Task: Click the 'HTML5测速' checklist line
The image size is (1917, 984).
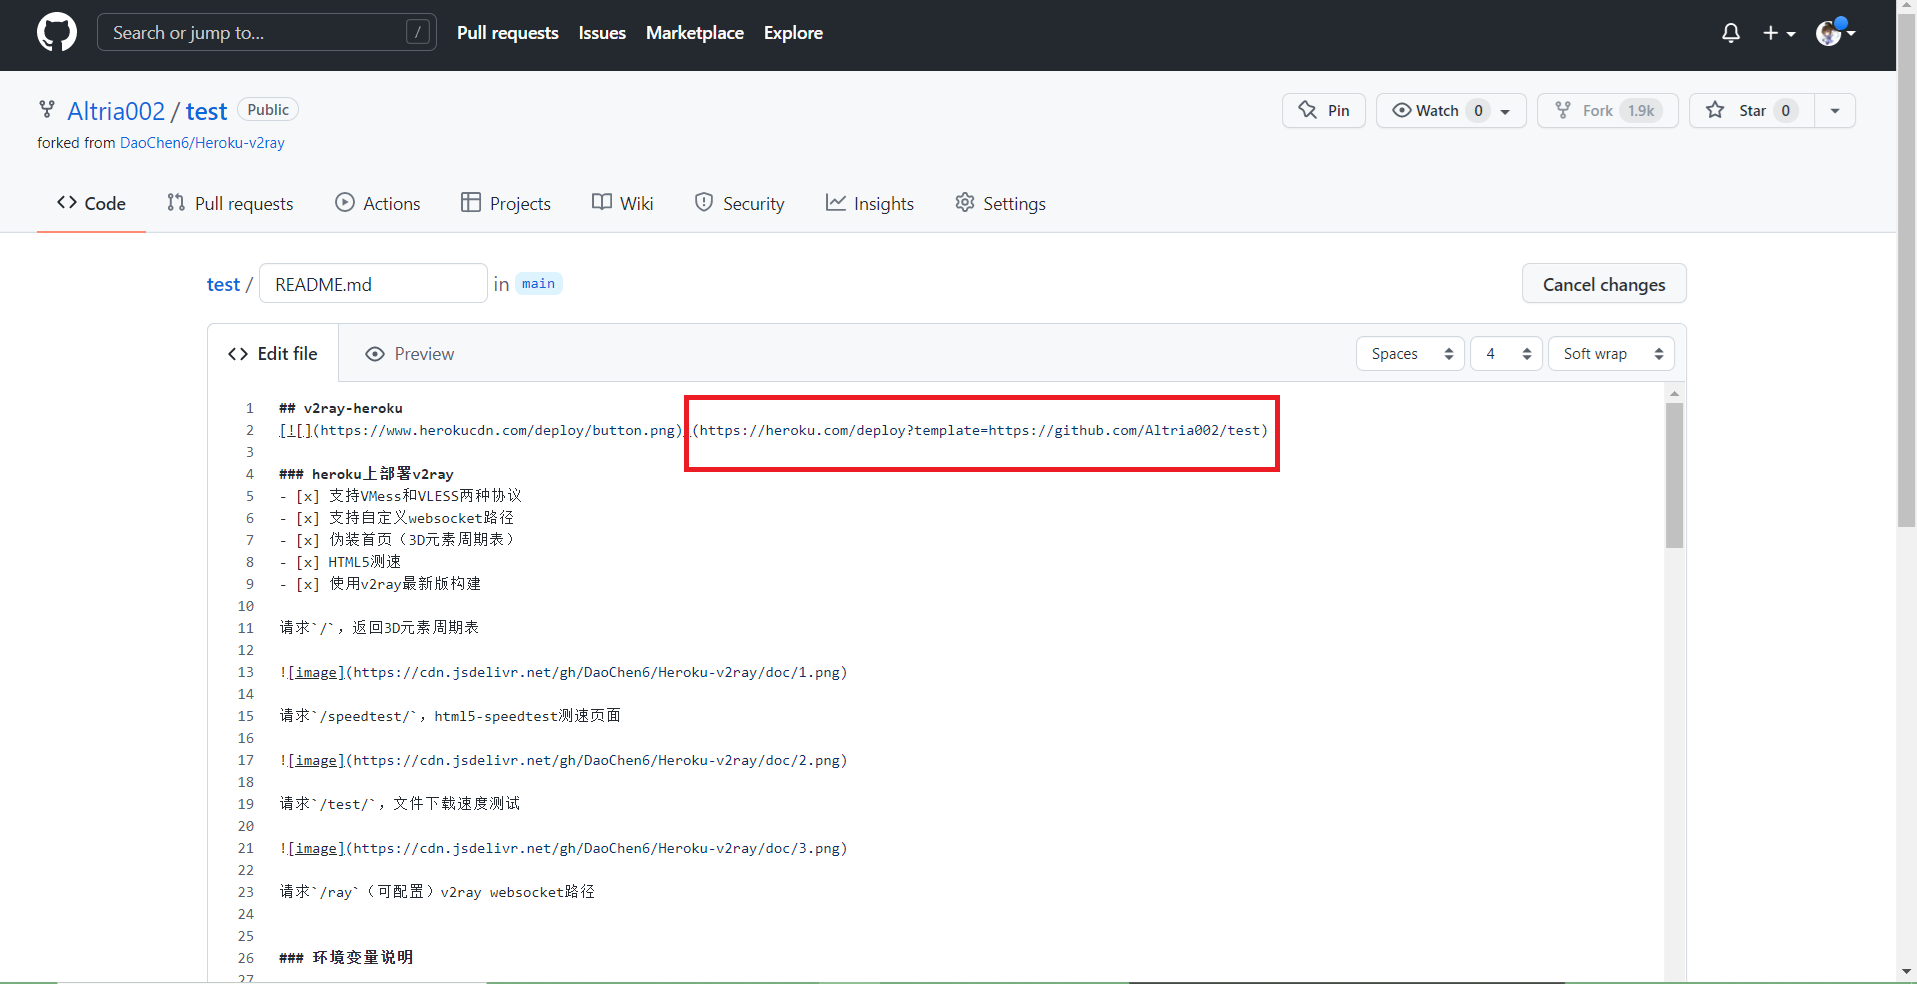Action: pyautogui.click(x=341, y=562)
